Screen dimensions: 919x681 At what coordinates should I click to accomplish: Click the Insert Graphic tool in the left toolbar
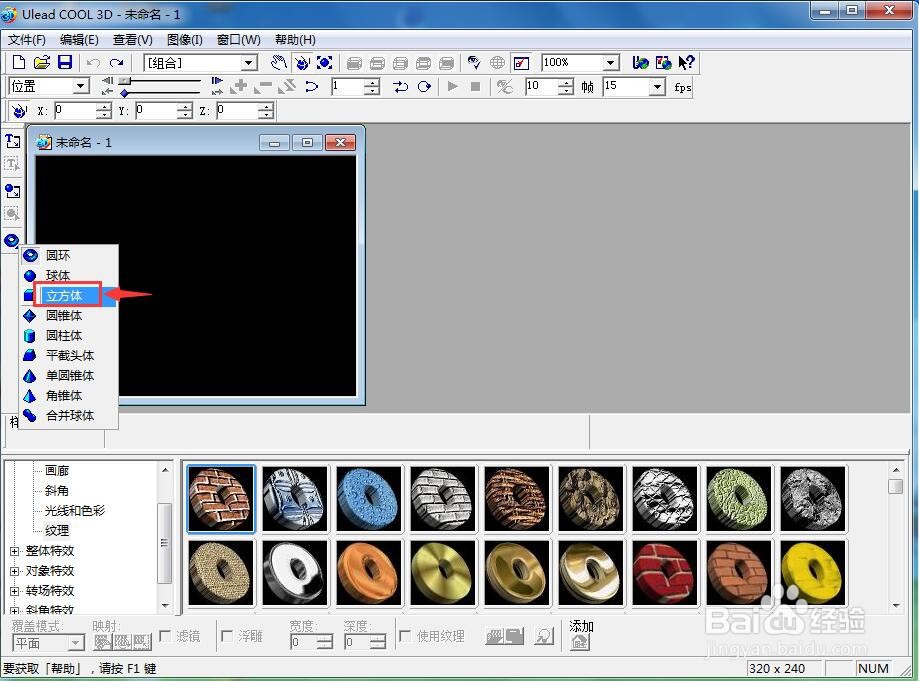point(12,190)
